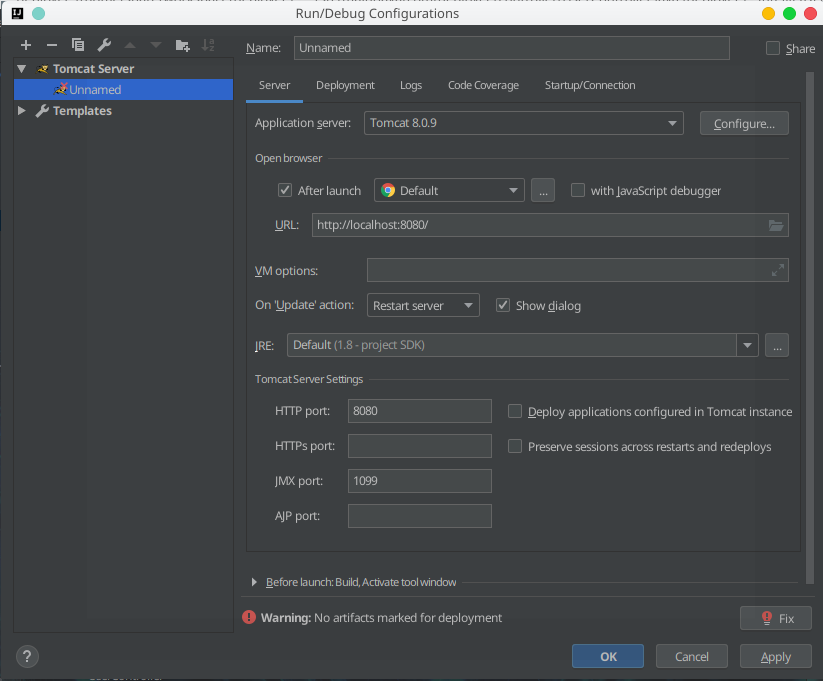
Task: Click the Remove Configuration minus icon
Action: [x=52, y=45]
